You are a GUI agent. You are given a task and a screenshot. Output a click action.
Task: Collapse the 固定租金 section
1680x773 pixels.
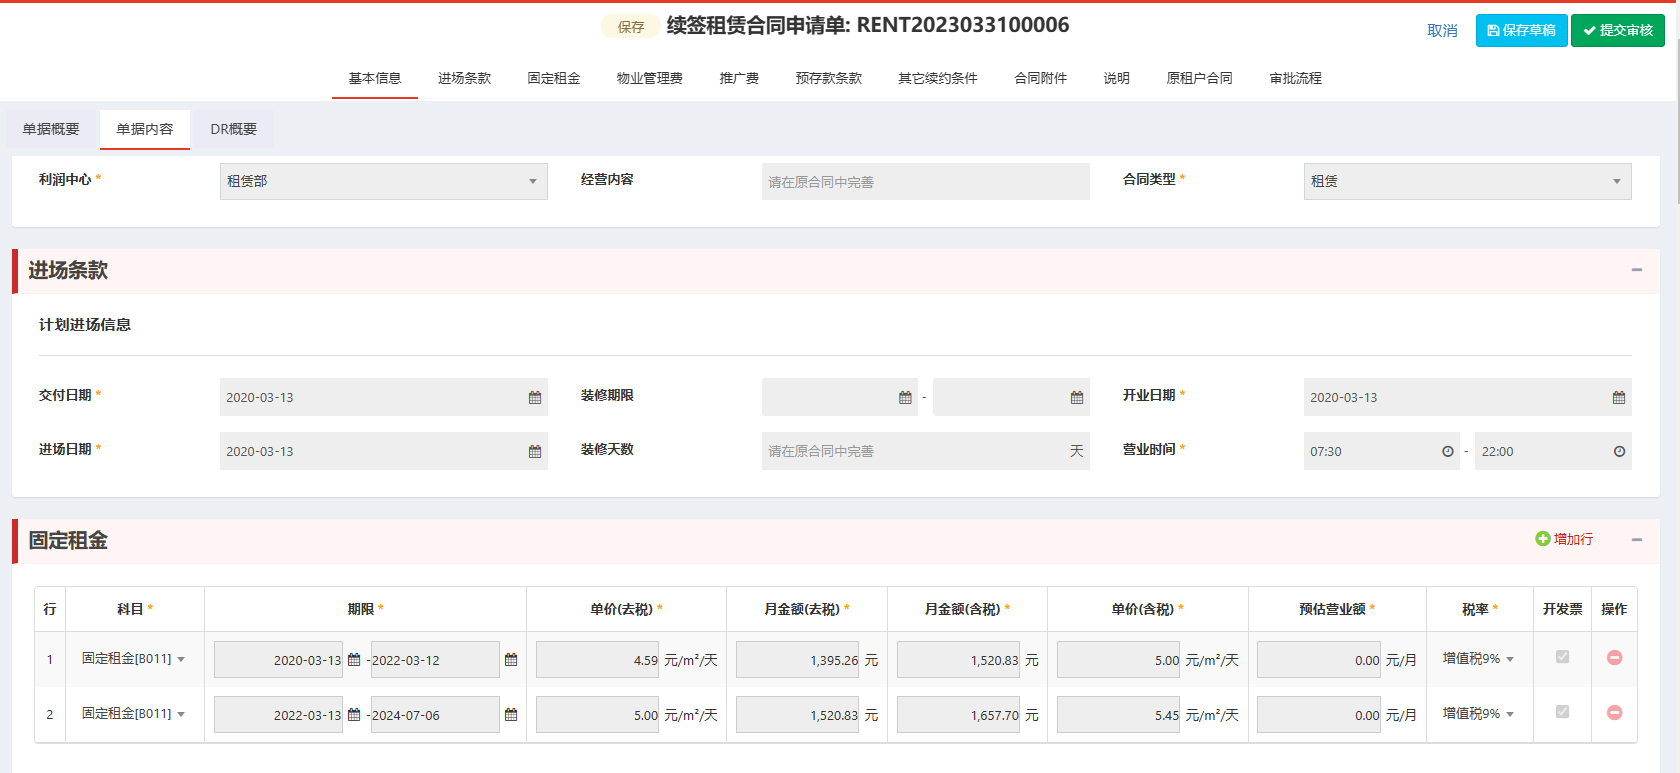click(1637, 540)
